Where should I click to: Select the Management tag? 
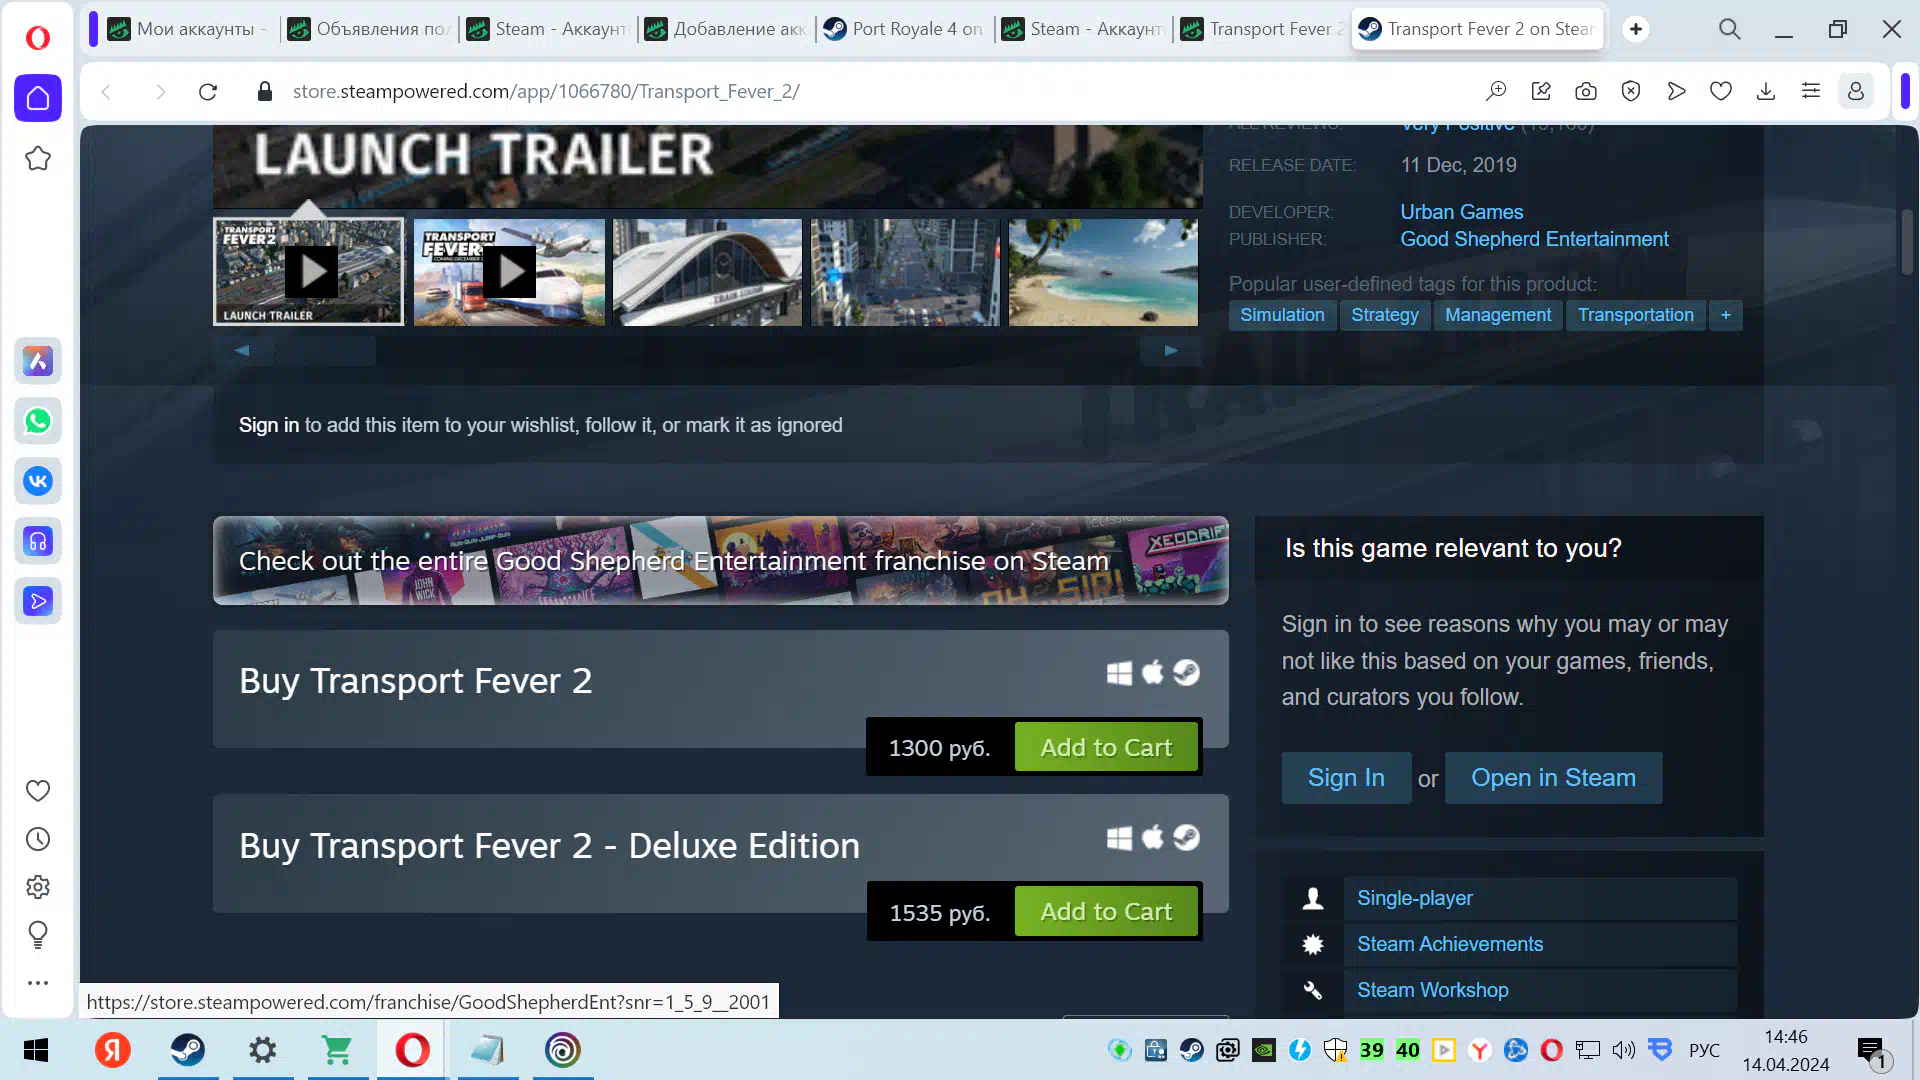click(x=1497, y=315)
